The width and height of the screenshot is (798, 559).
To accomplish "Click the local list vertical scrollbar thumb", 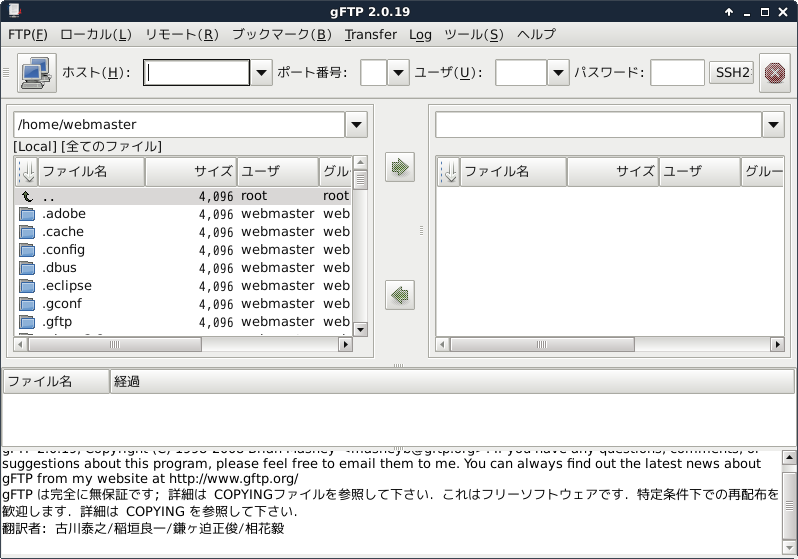I will [360, 180].
